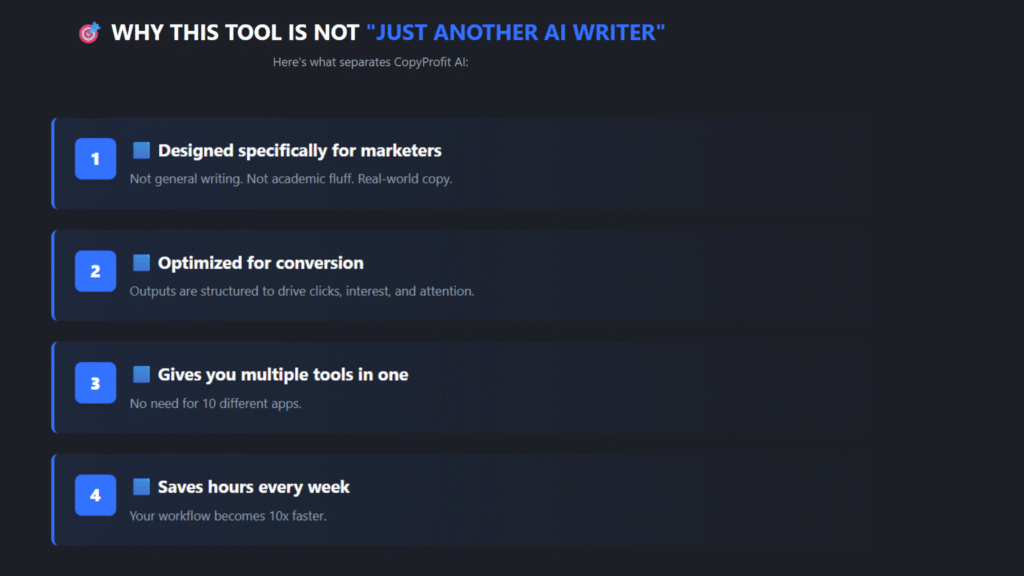Click blue square before 'Saves hours every week'

click(x=141, y=487)
